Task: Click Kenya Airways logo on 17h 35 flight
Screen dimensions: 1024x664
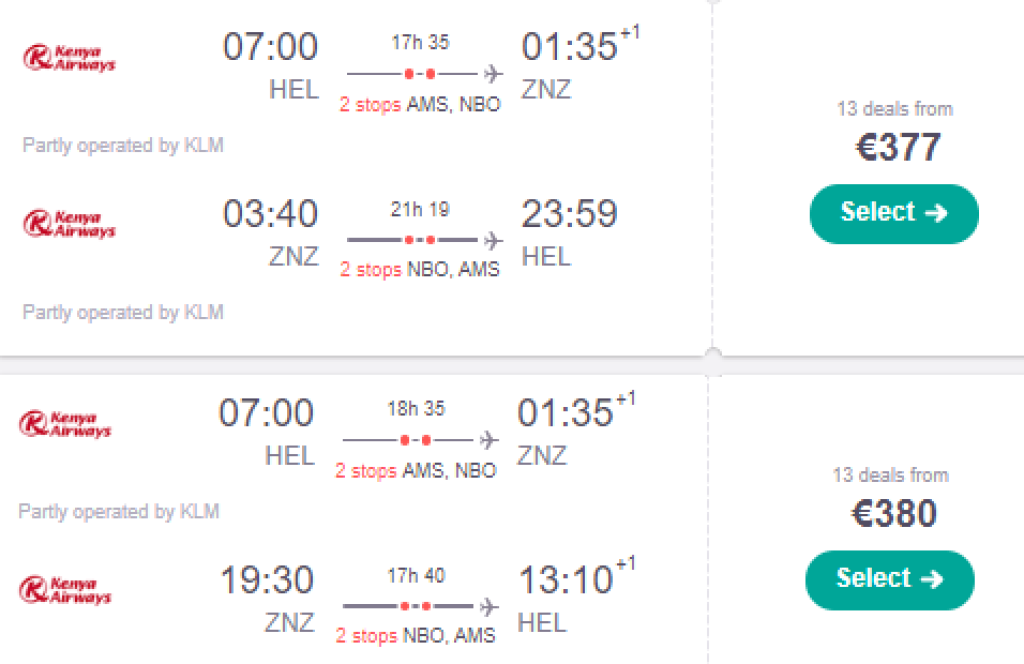Action: pyautogui.click(x=69, y=57)
